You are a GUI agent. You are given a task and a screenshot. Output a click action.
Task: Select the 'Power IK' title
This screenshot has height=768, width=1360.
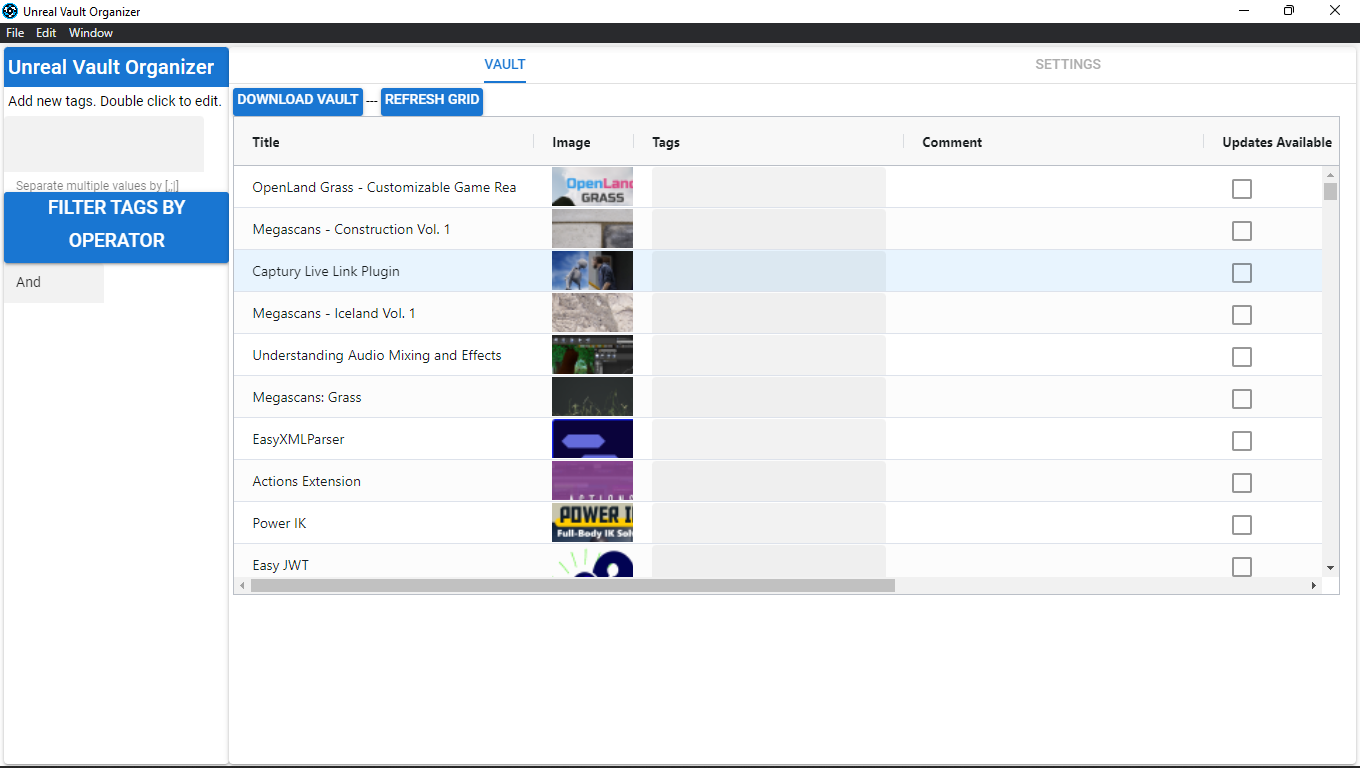279,524
